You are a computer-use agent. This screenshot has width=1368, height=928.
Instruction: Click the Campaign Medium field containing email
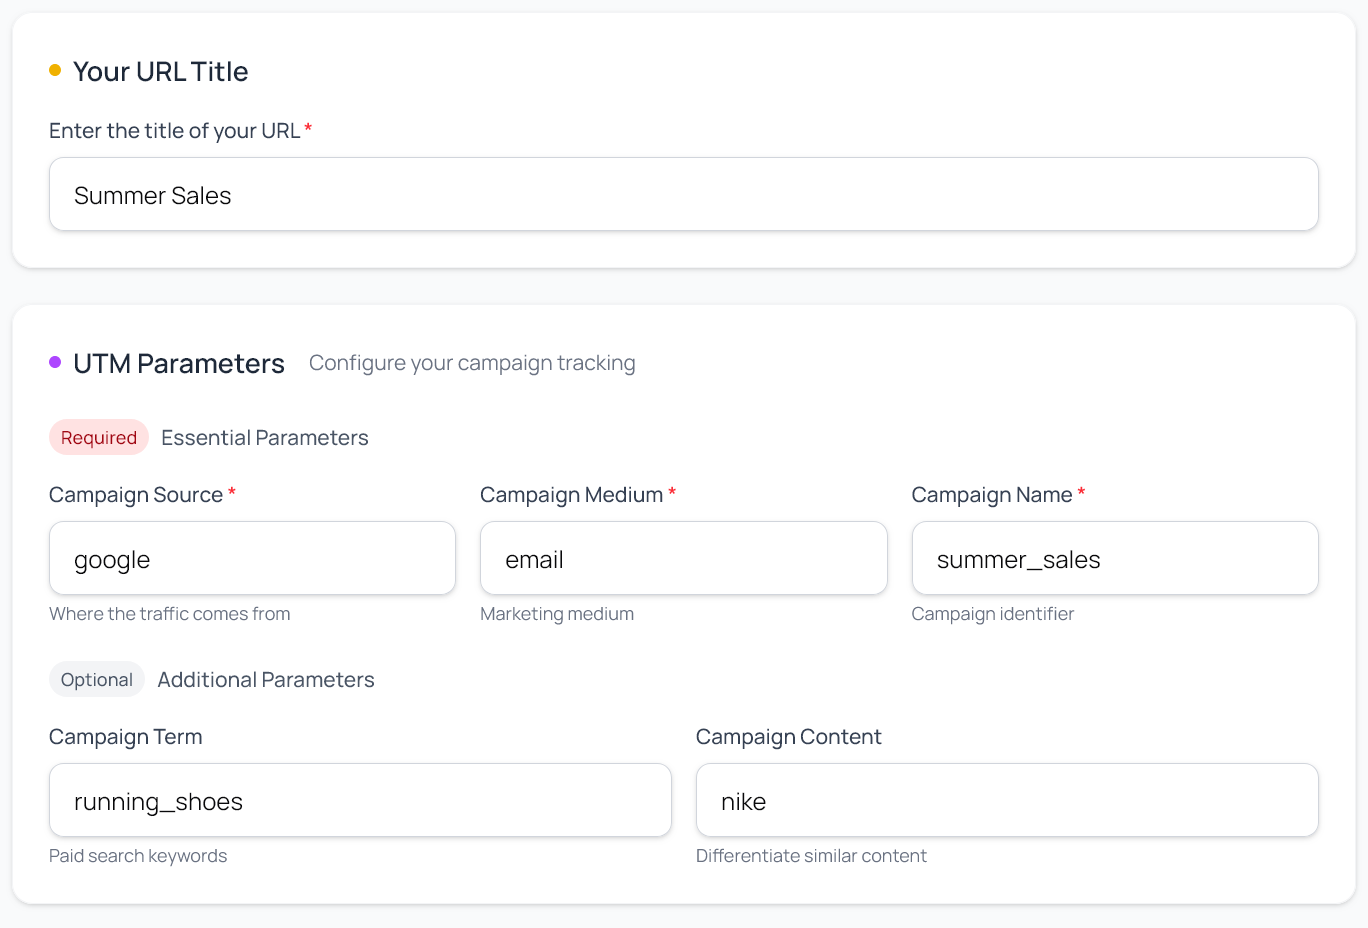tap(683, 558)
